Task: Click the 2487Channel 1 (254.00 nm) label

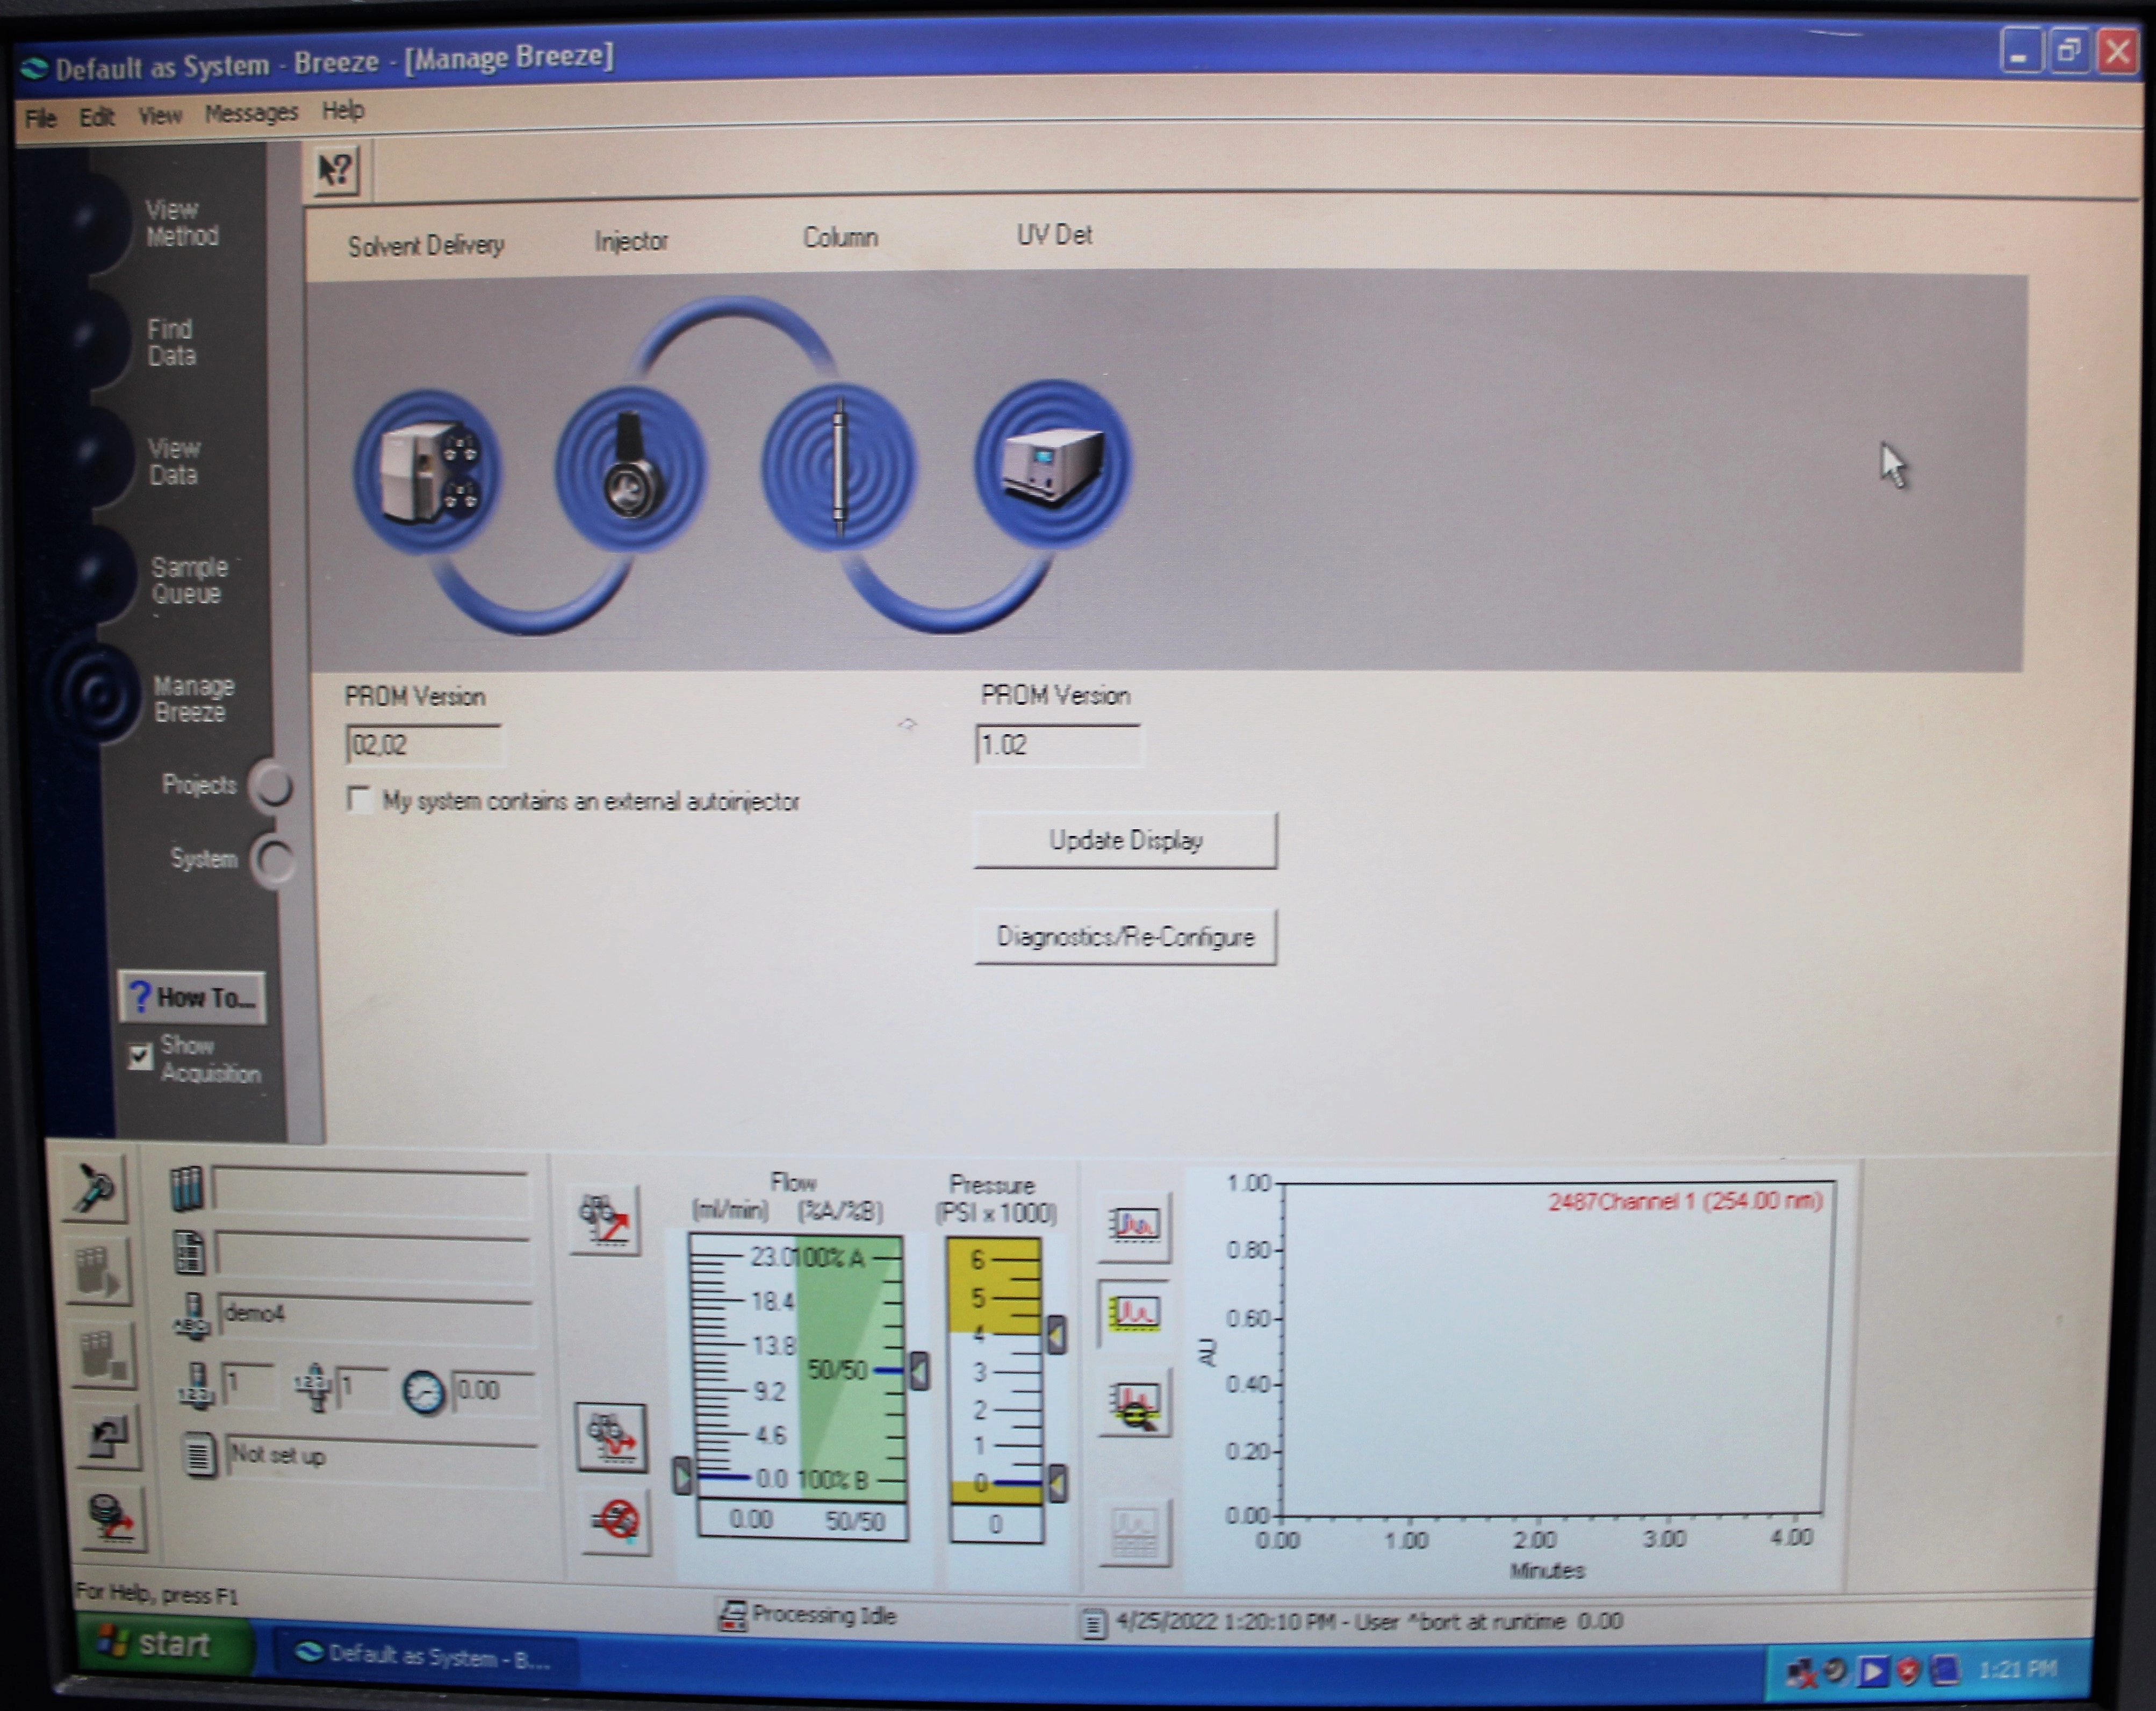Action: 1686,1201
